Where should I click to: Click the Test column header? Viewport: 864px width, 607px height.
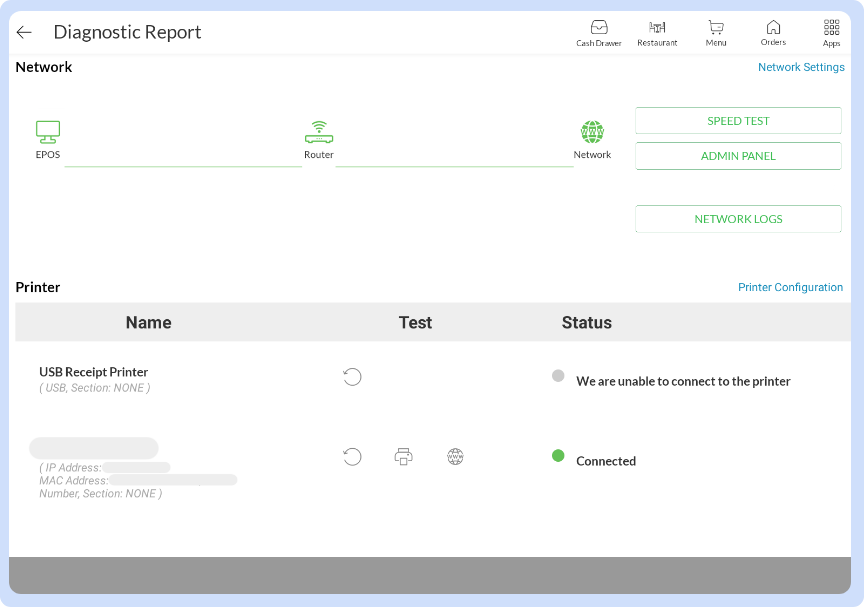(x=415, y=322)
